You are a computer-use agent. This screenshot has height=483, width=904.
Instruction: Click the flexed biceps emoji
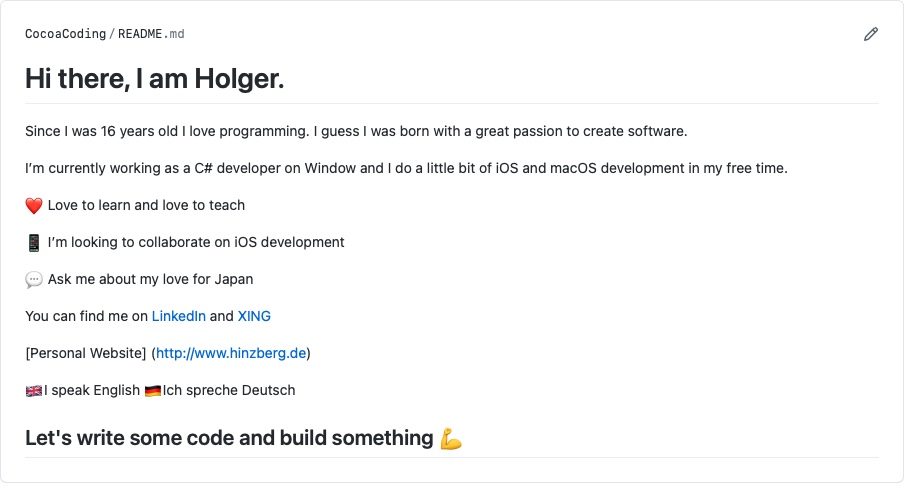pyautogui.click(x=451, y=439)
